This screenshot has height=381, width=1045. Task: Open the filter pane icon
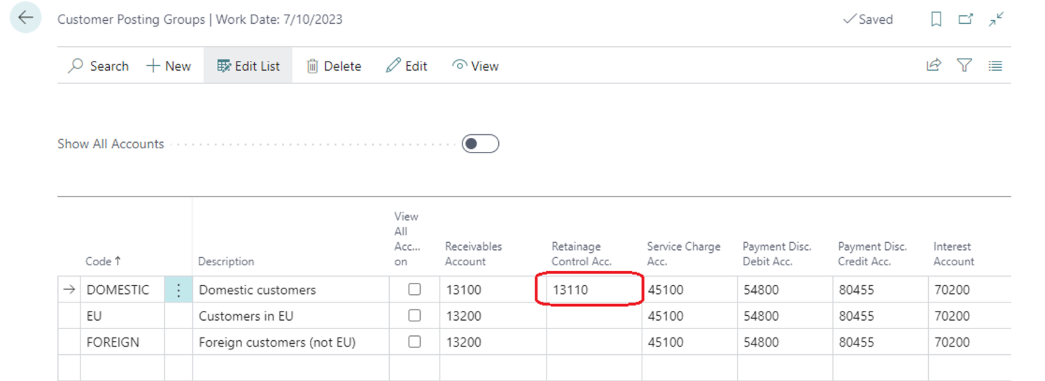tap(964, 65)
